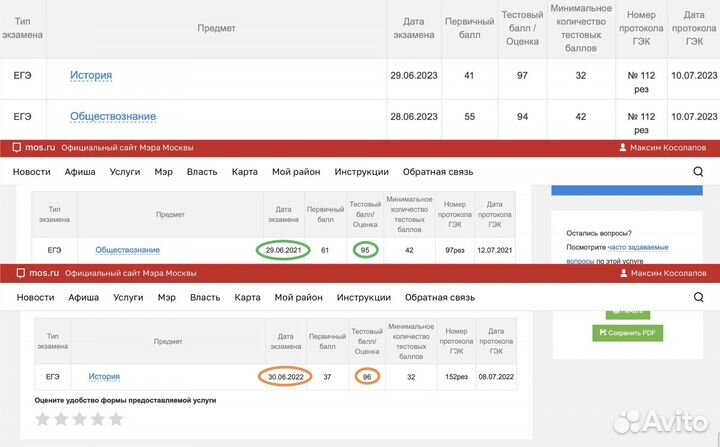Select Мэр in the lower mos.ru menu
Screen dimensions: 720x447
point(167,297)
